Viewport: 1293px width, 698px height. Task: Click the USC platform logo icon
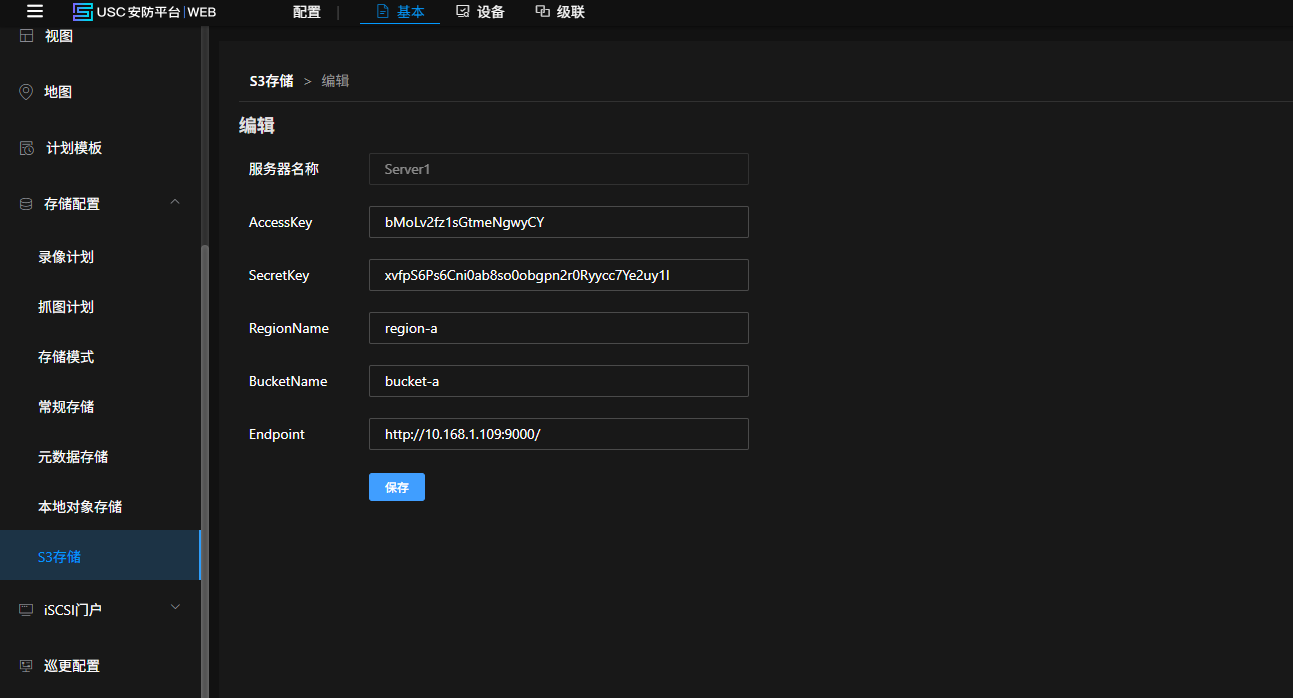click(83, 12)
